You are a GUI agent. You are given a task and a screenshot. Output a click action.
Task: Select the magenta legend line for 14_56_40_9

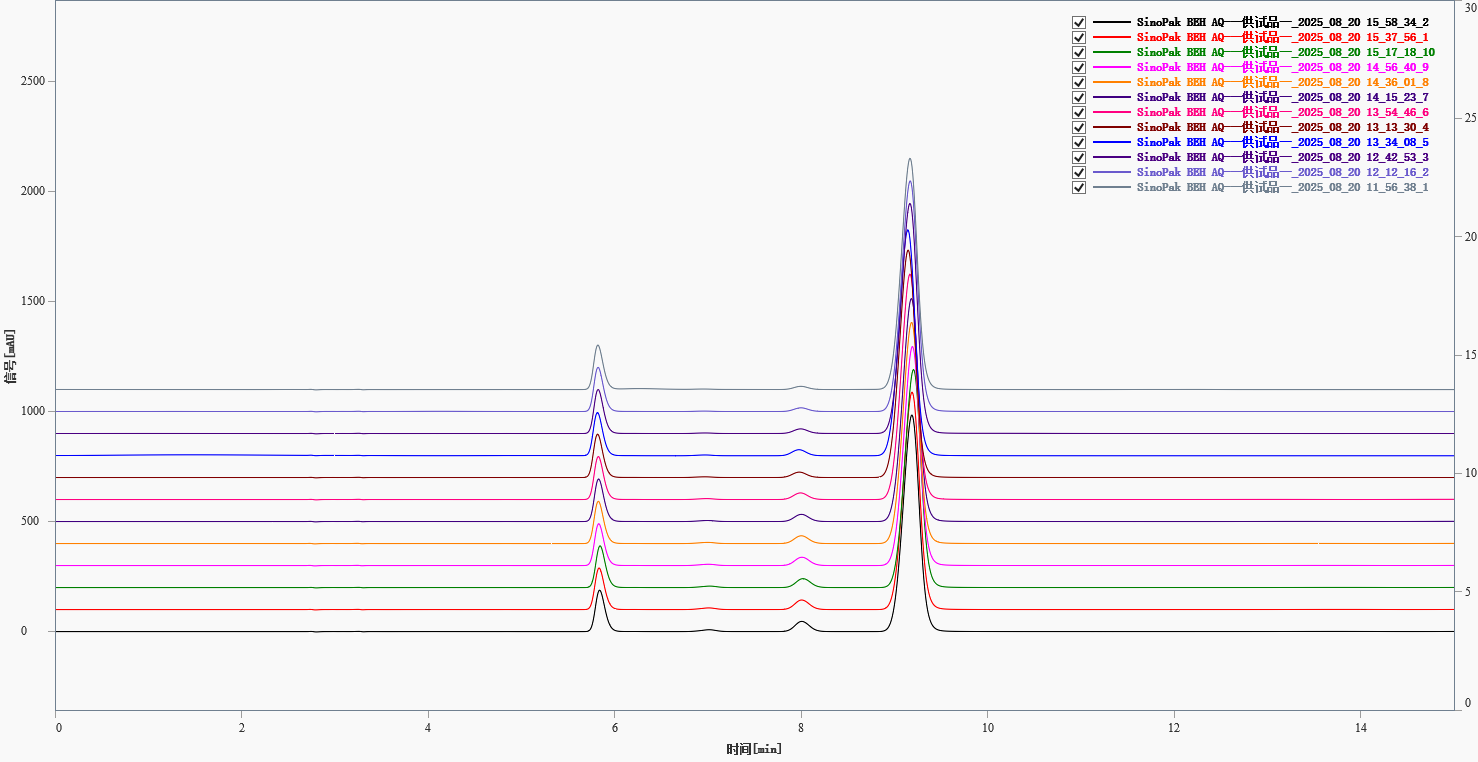point(1112,67)
